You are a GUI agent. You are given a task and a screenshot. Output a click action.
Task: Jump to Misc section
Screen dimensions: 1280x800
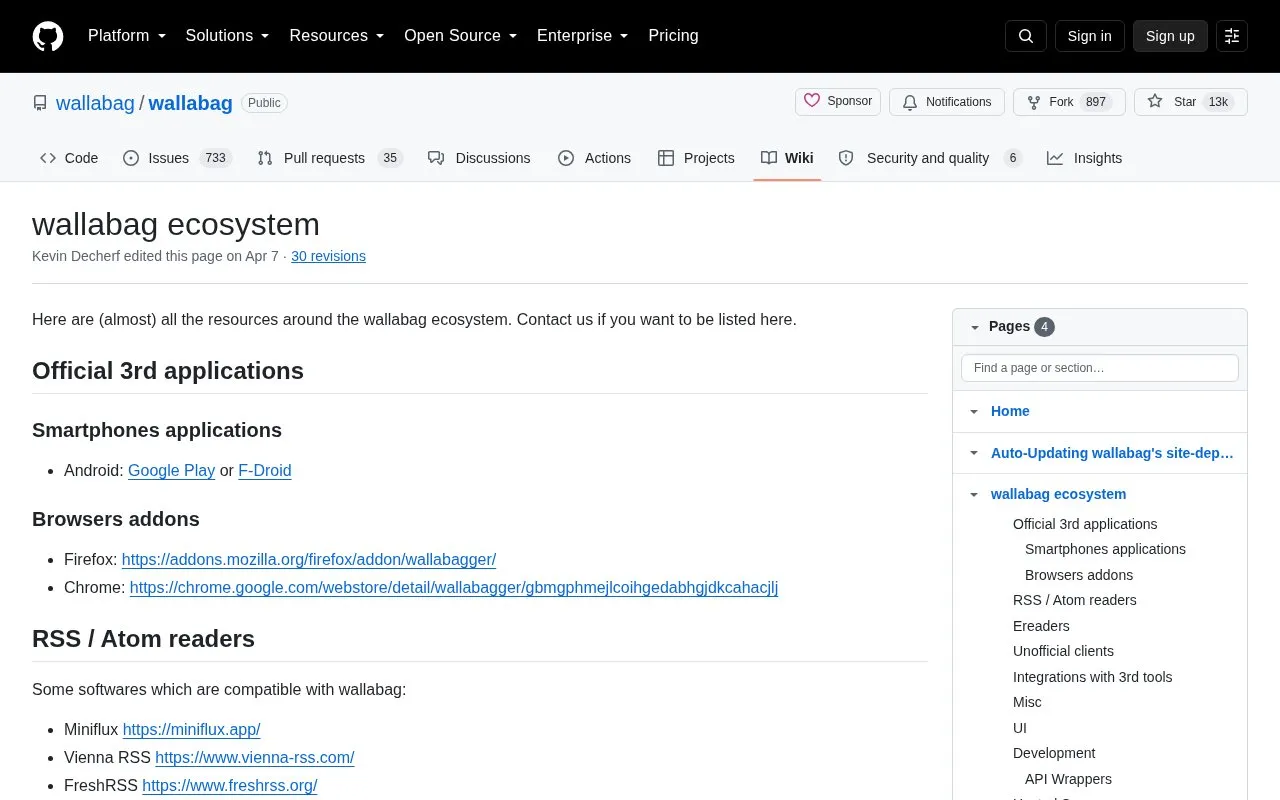[1027, 702]
